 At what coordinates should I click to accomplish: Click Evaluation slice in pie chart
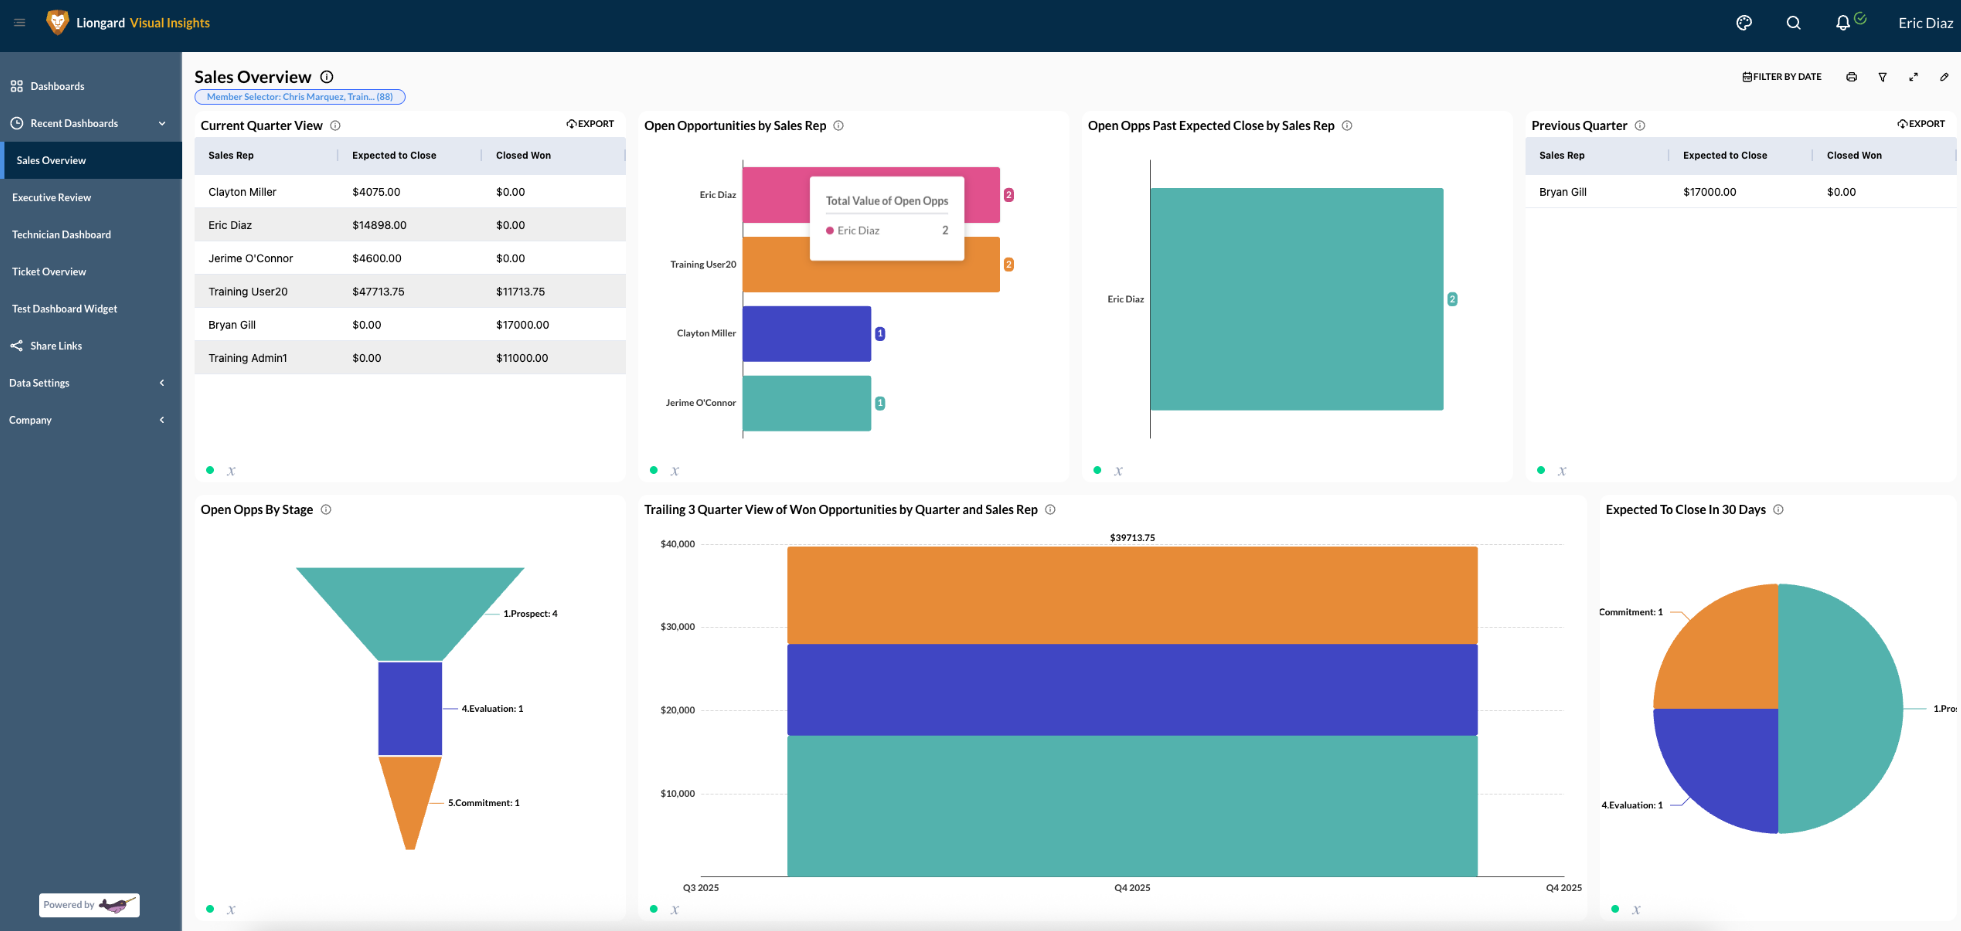click(x=1730, y=760)
